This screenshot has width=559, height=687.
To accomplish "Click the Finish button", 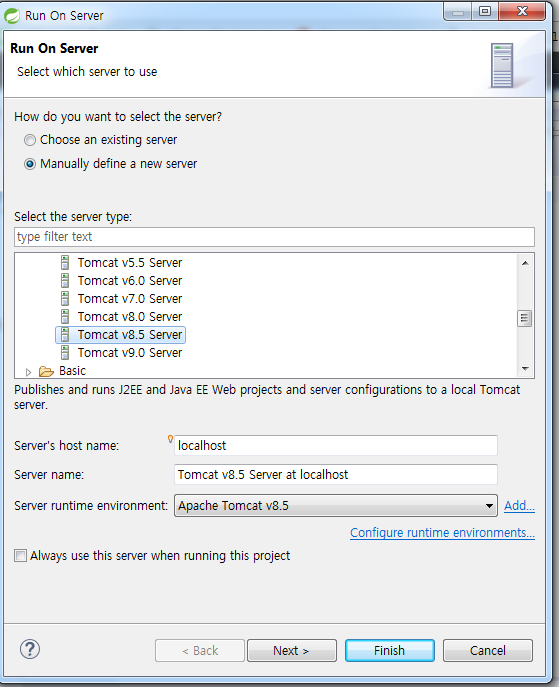I will click(x=389, y=651).
